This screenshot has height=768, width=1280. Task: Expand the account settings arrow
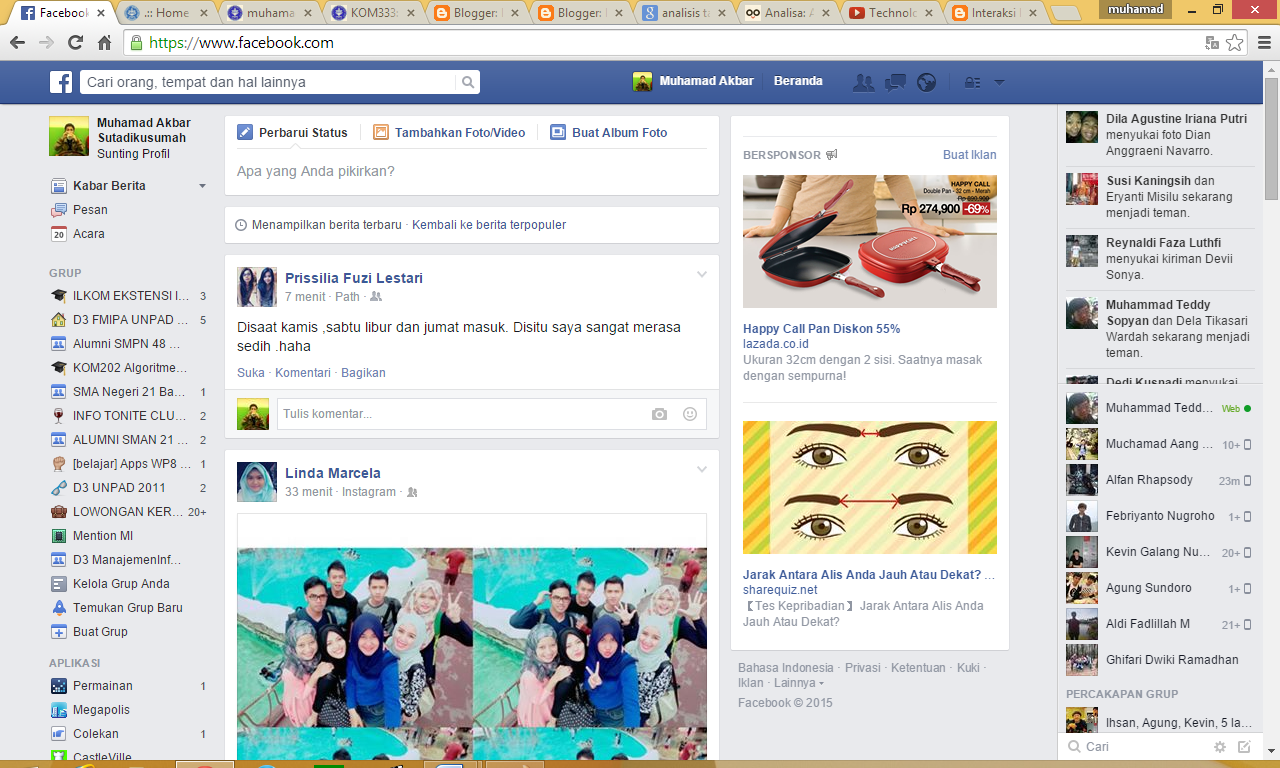pos(999,81)
